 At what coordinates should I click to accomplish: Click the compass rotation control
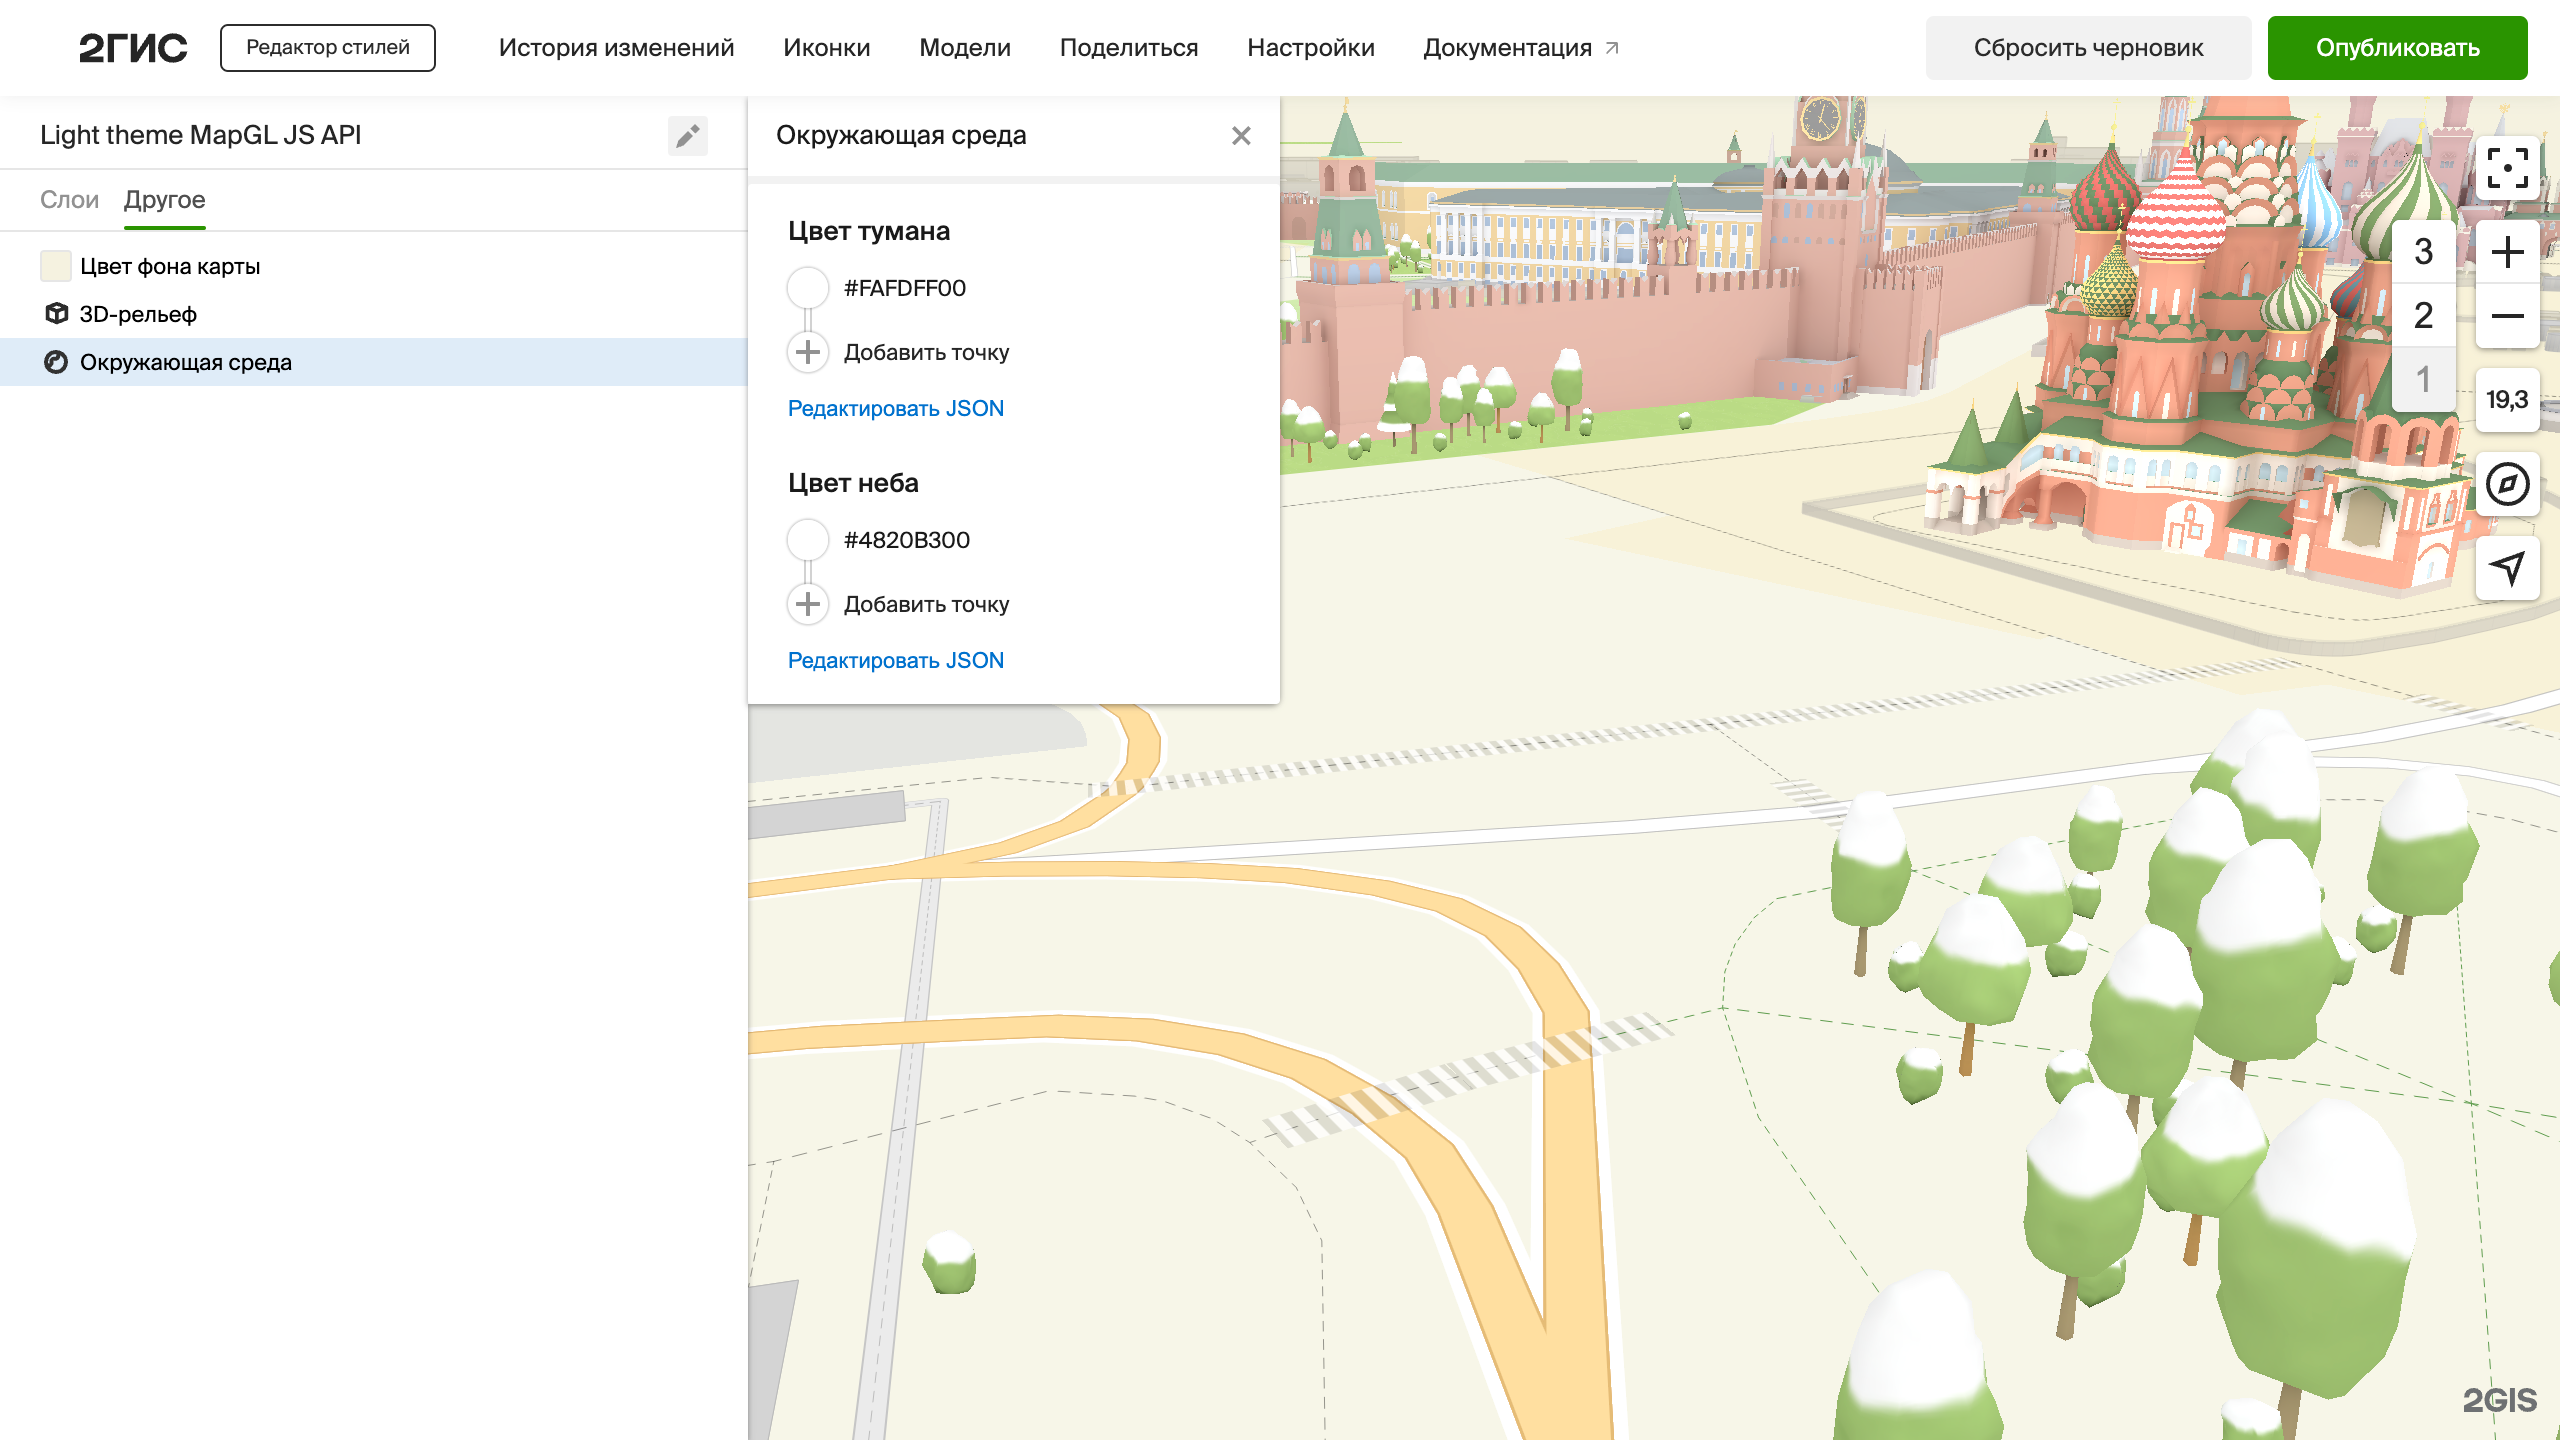tap(2507, 485)
